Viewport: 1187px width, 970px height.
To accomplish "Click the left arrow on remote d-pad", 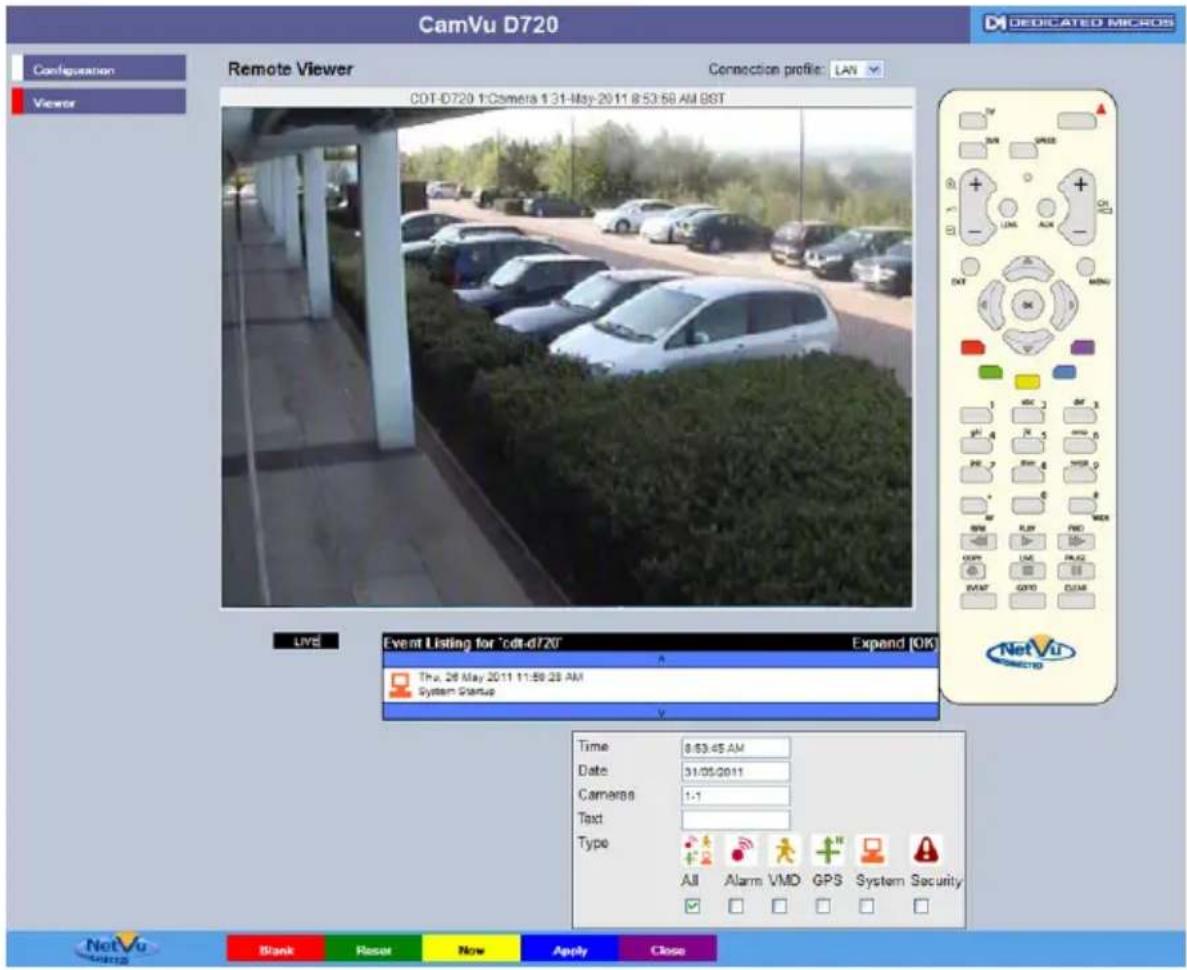I will coord(989,304).
